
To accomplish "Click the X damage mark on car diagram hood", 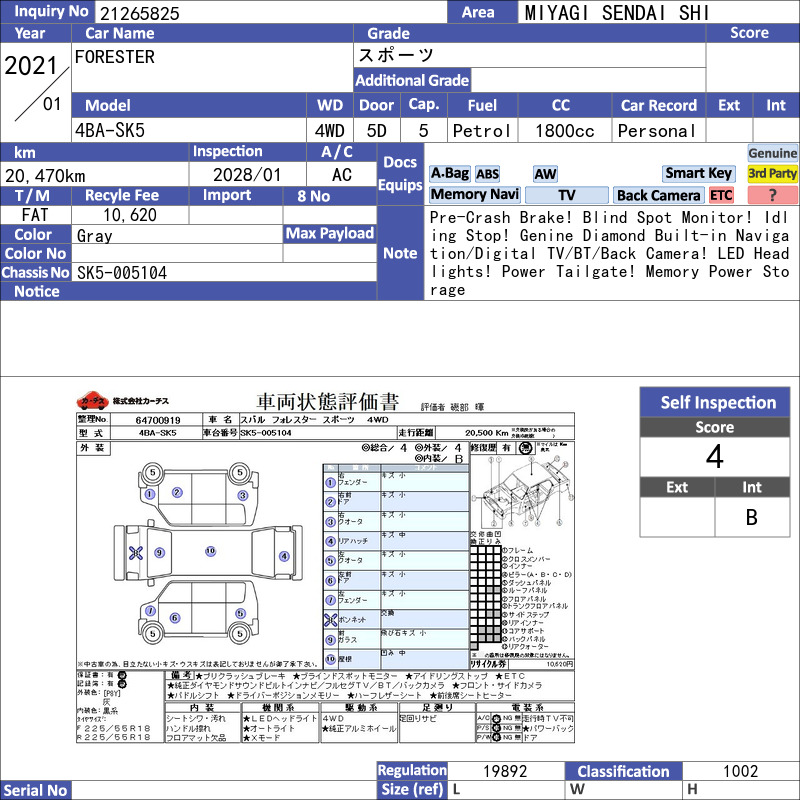I will [x=136, y=553].
